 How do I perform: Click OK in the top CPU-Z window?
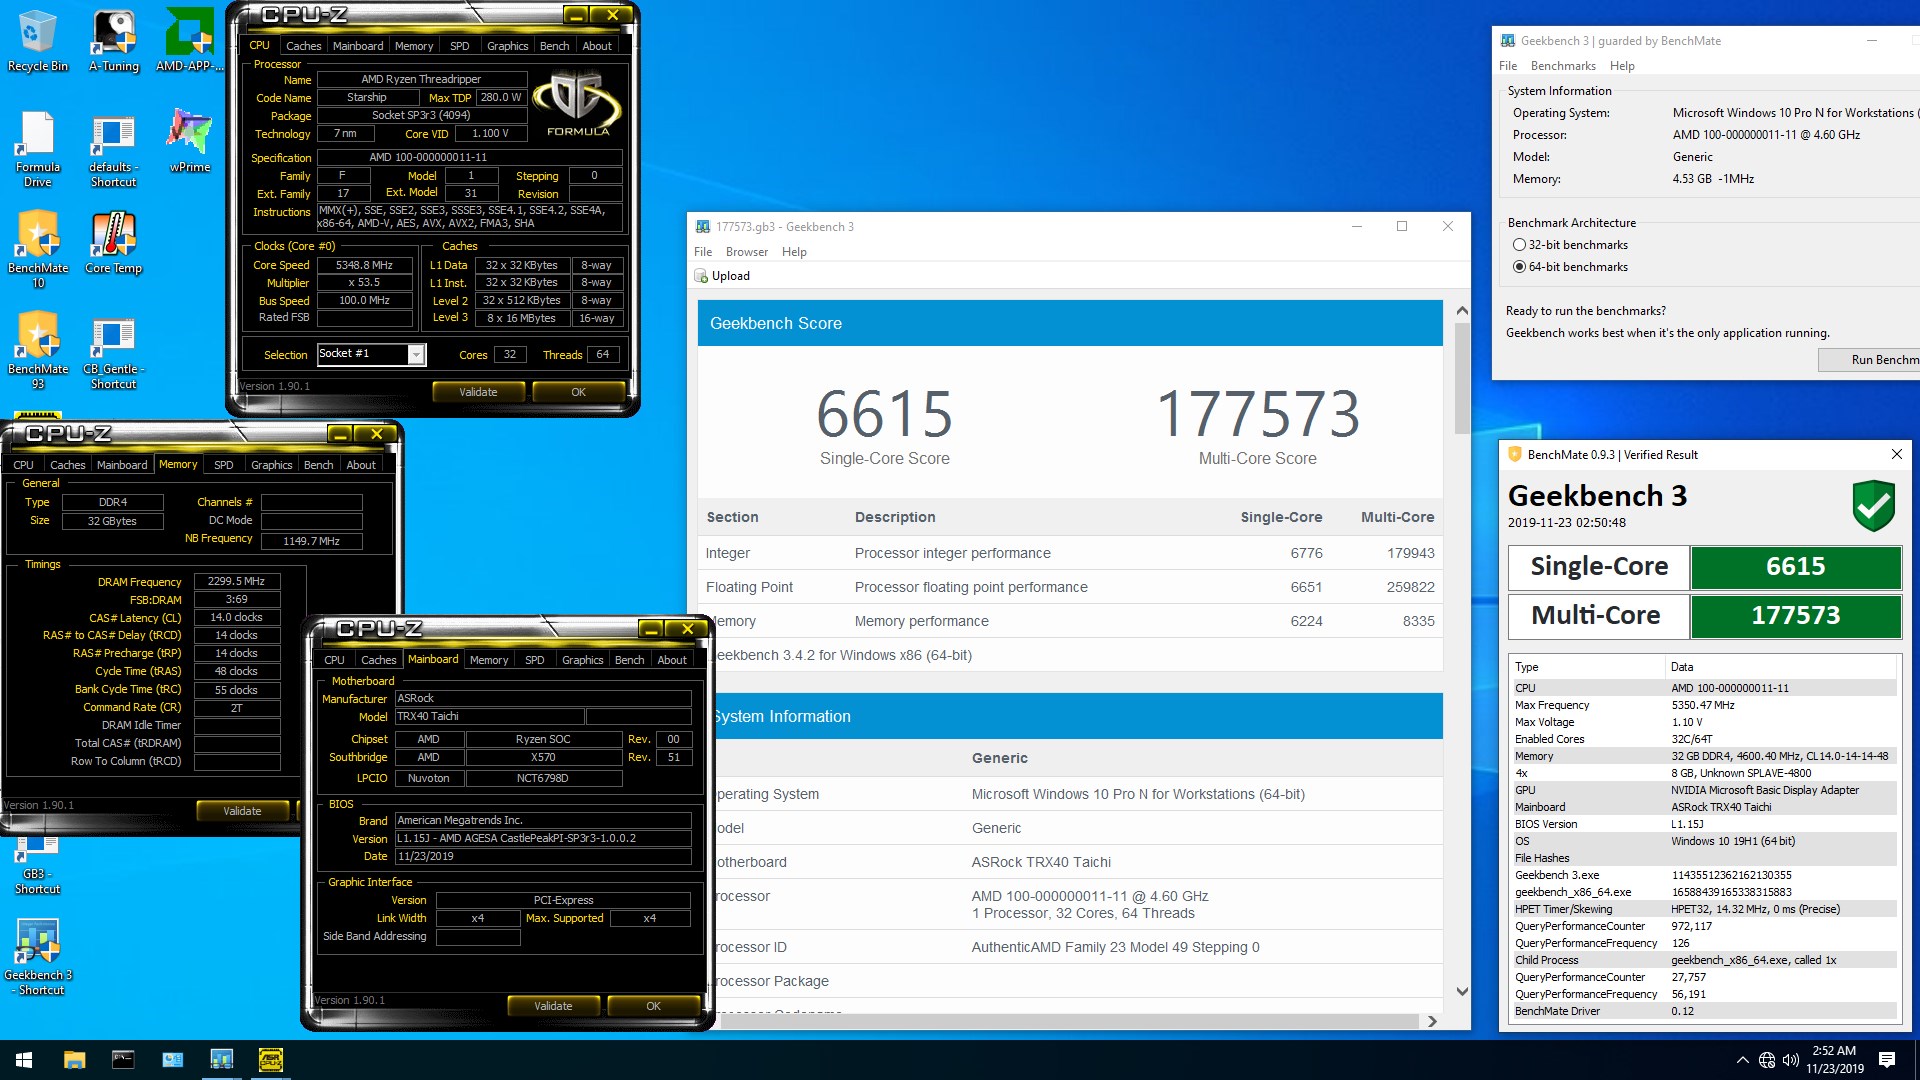coord(578,392)
